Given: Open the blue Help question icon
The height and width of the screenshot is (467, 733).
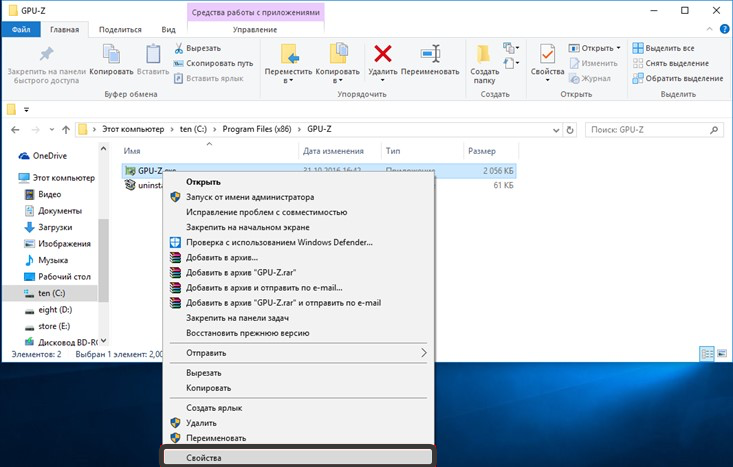Looking at the screenshot, I should tap(725, 29).
